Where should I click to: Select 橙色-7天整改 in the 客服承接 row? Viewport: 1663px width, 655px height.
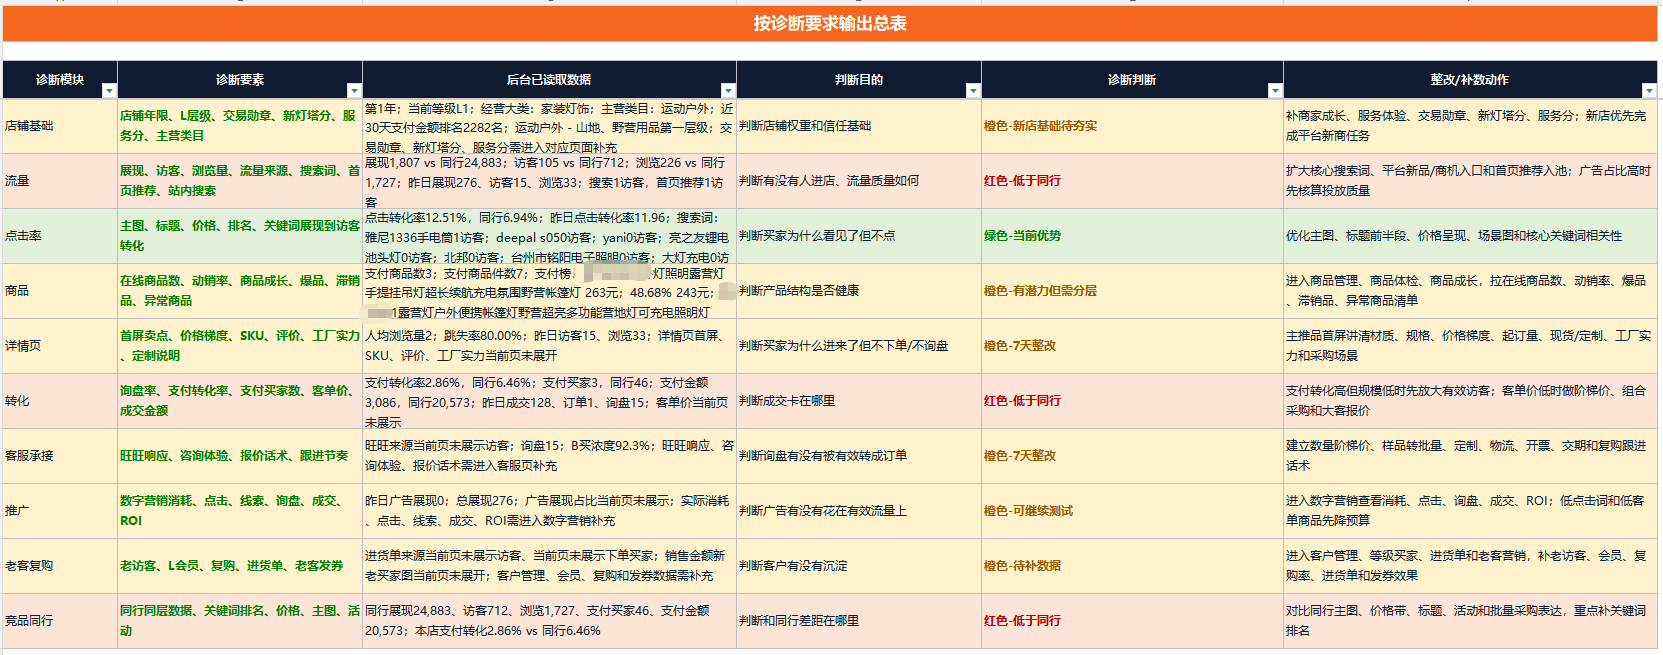click(x=1132, y=456)
